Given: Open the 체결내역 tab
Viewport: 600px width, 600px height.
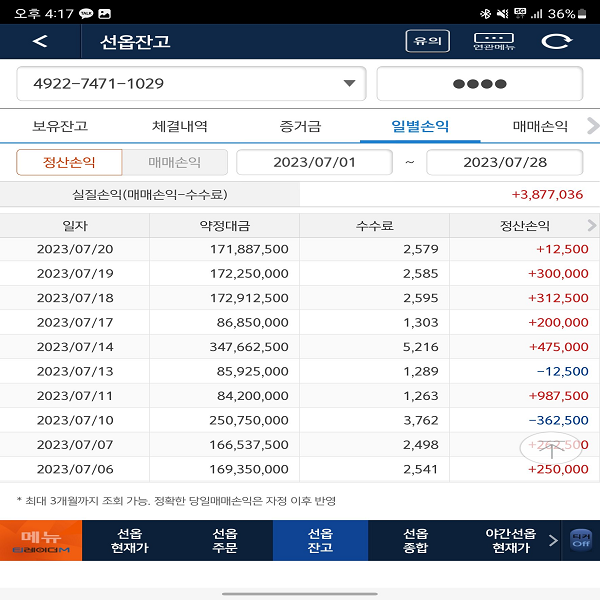Looking at the screenshot, I should (180, 126).
